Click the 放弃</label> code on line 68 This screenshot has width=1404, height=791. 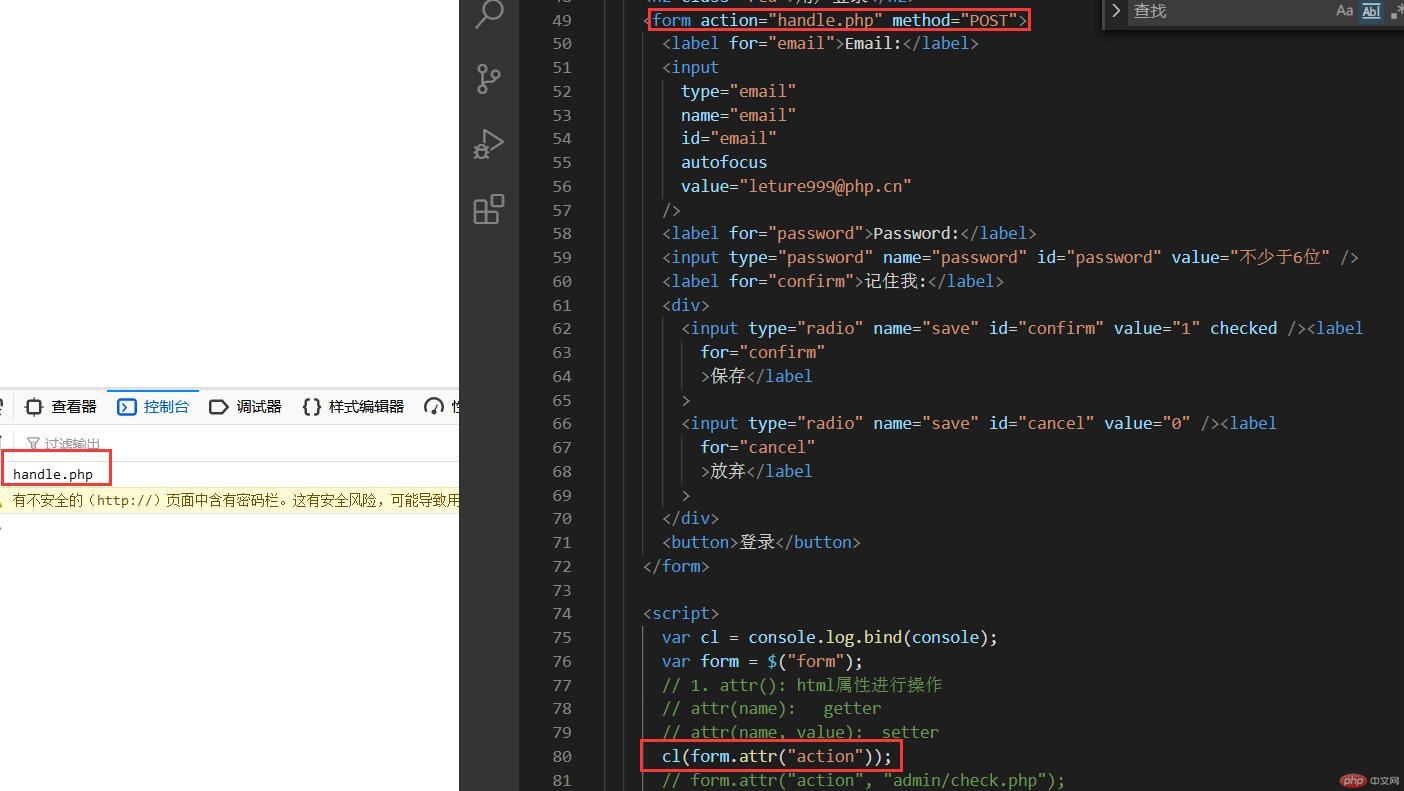coord(757,471)
